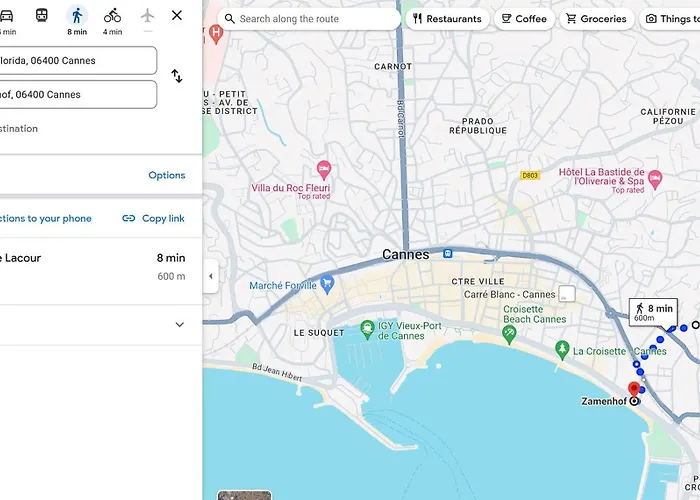
Task: Close the directions panel
Action: point(177,16)
